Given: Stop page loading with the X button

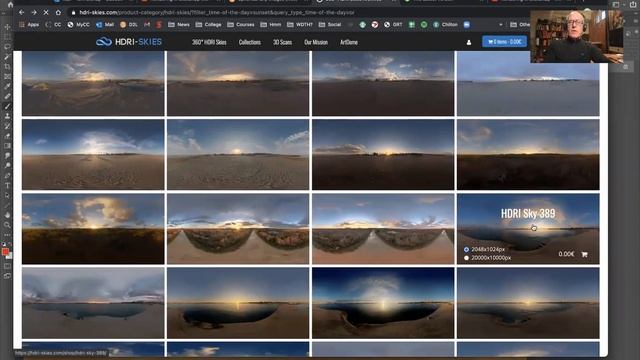Looking at the screenshot, I should [46, 13].
